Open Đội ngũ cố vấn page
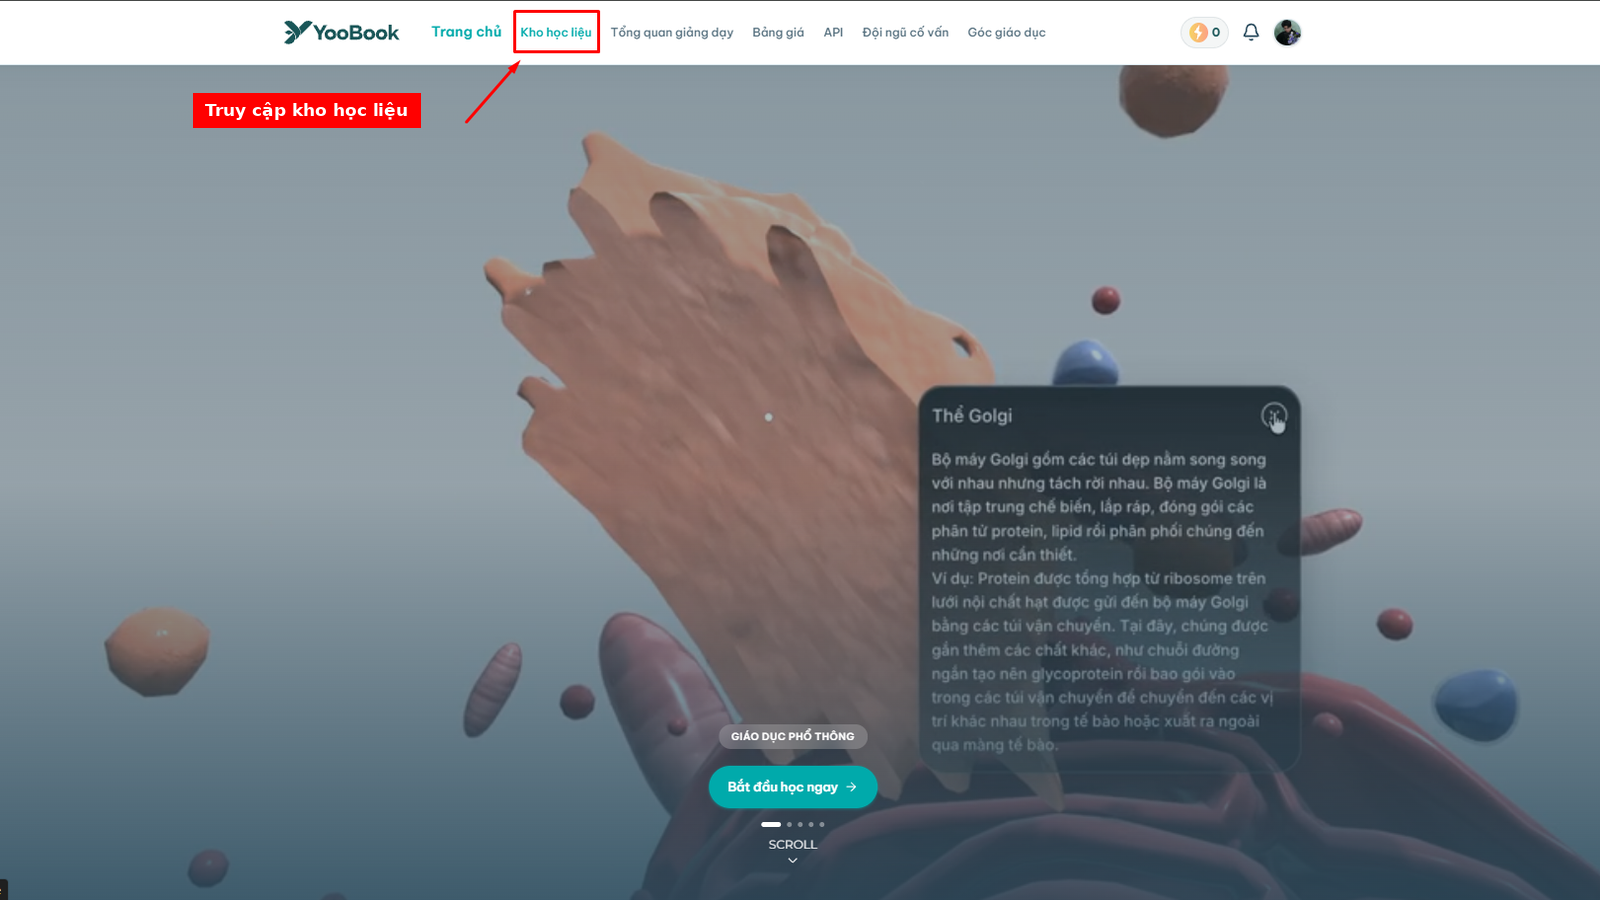 (x=905, y=32)
